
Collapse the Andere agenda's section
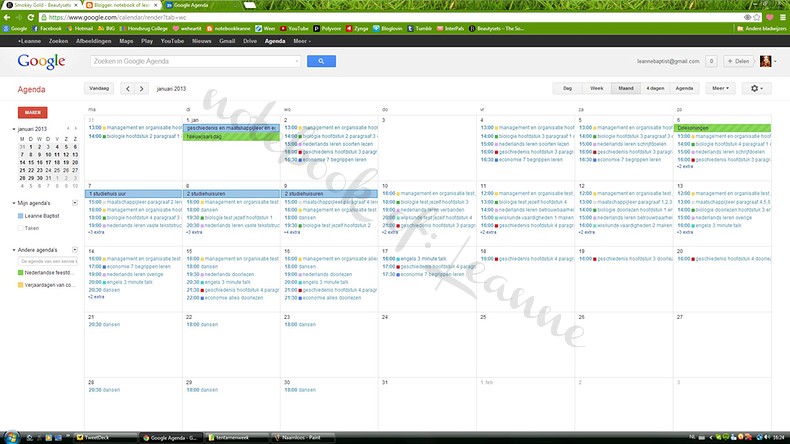pos(14,250)
